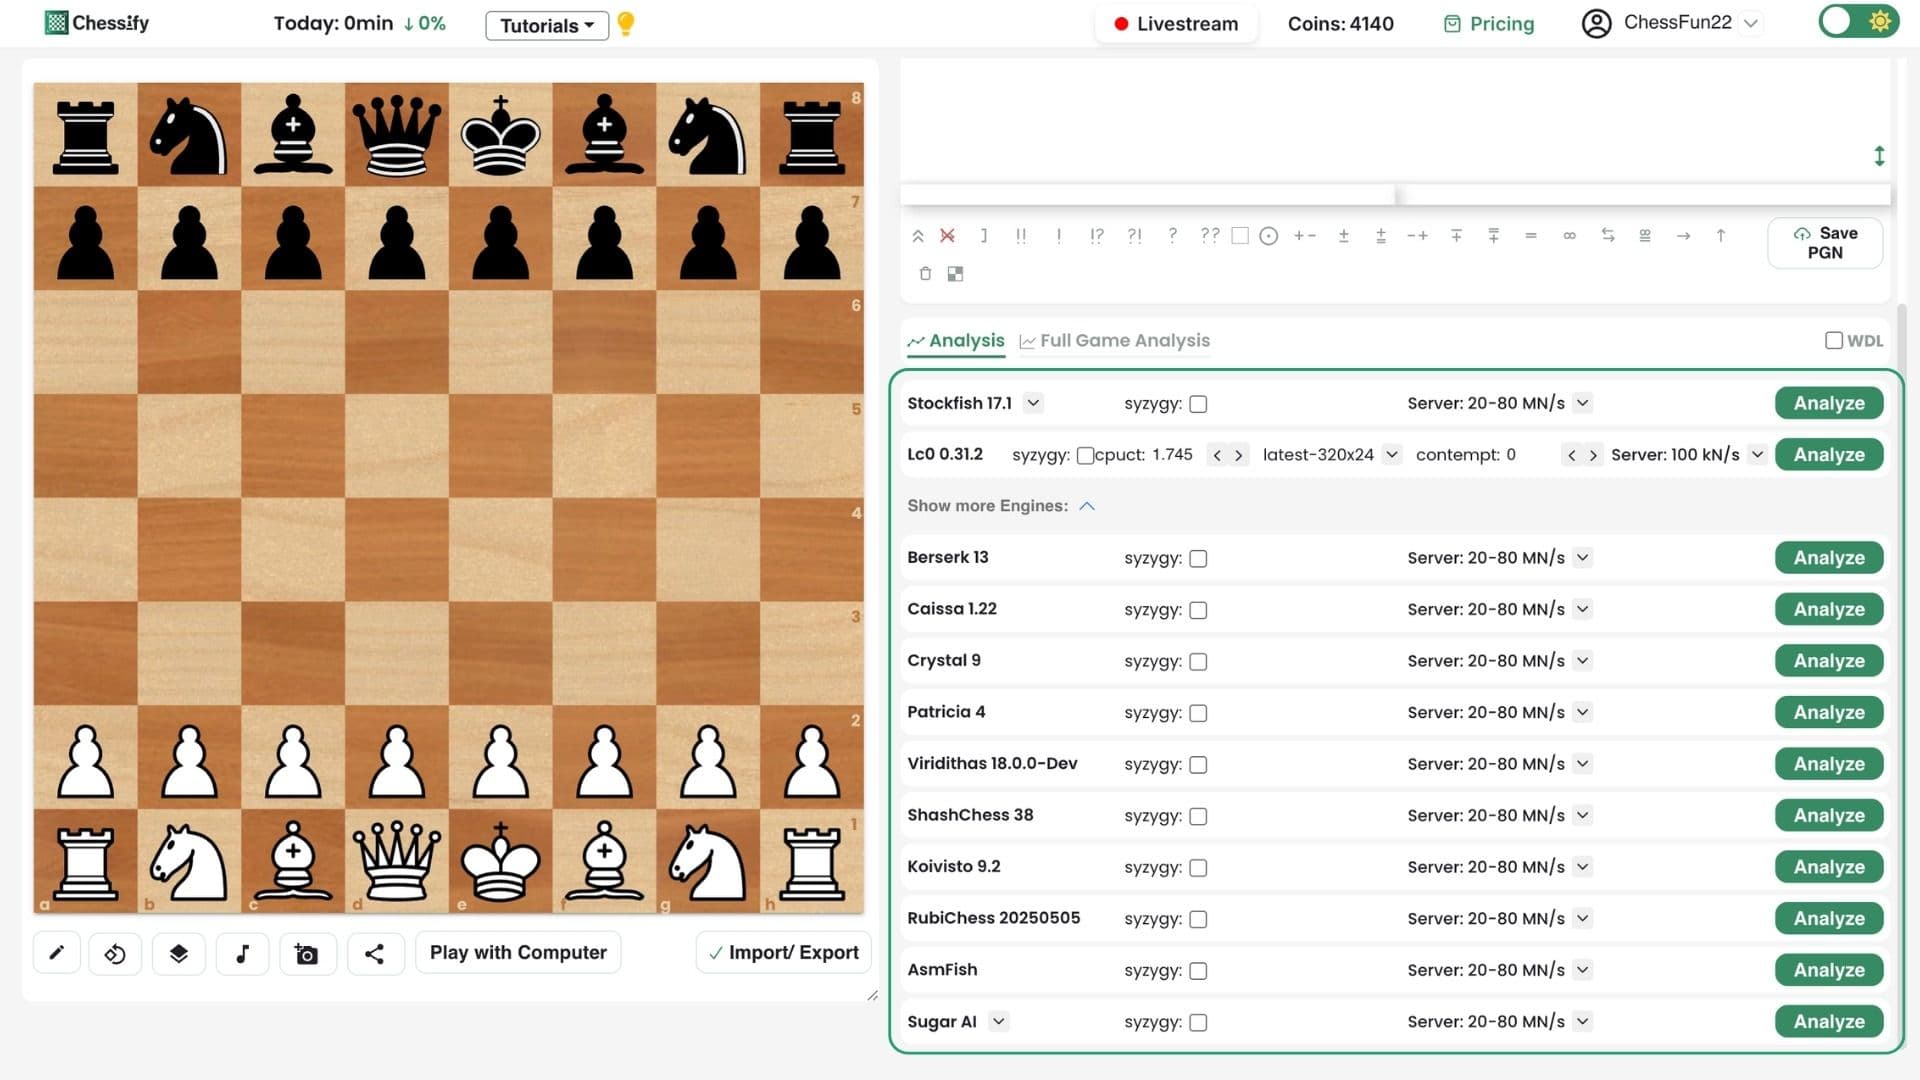Click Play with Computer button
Screen dimensions: 1920x1080
coord(518,953)
